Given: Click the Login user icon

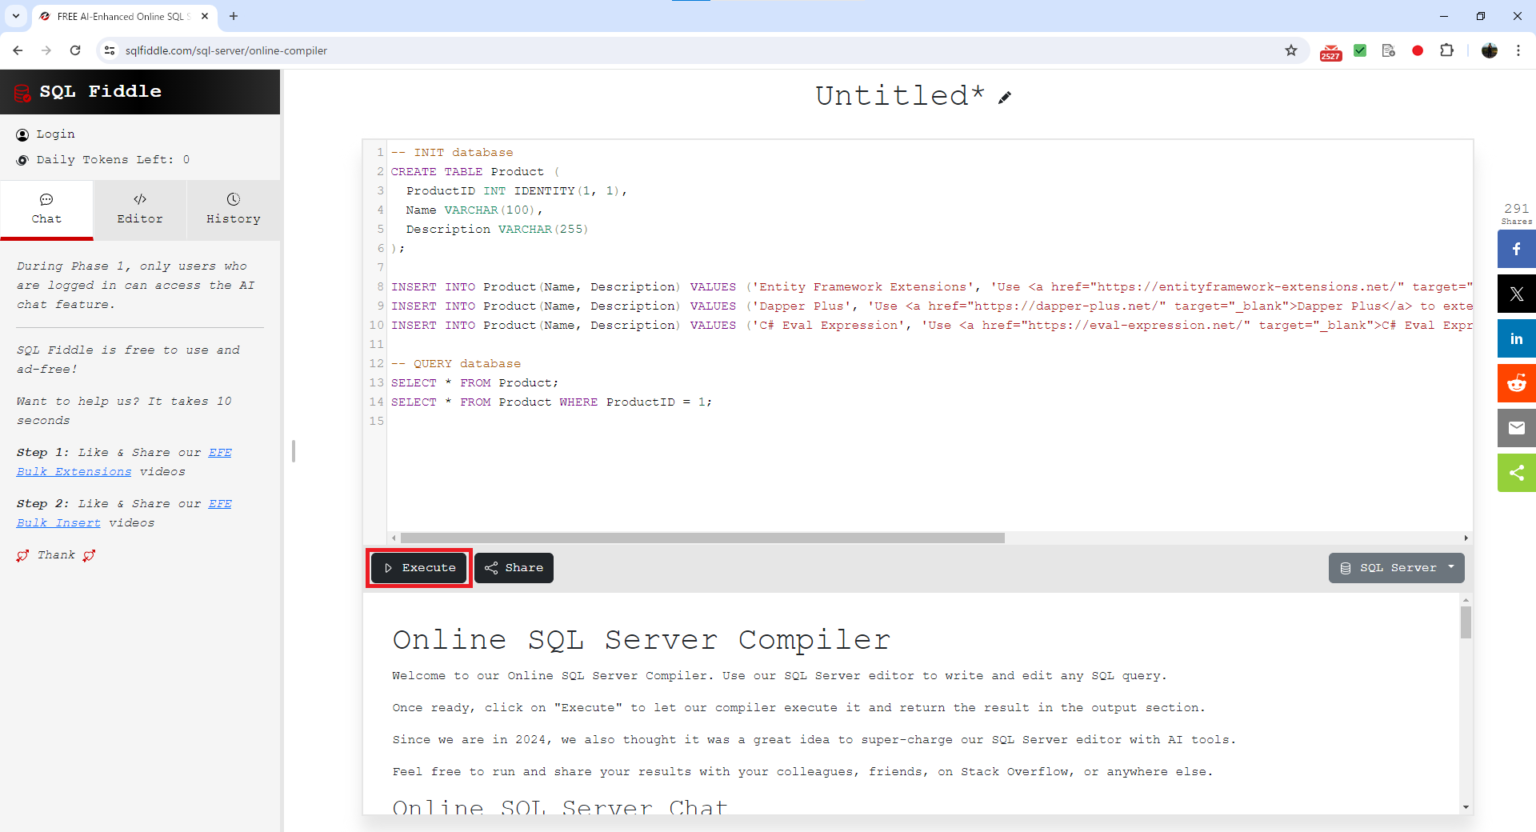Looking at the screenshot, I should 21,134.
